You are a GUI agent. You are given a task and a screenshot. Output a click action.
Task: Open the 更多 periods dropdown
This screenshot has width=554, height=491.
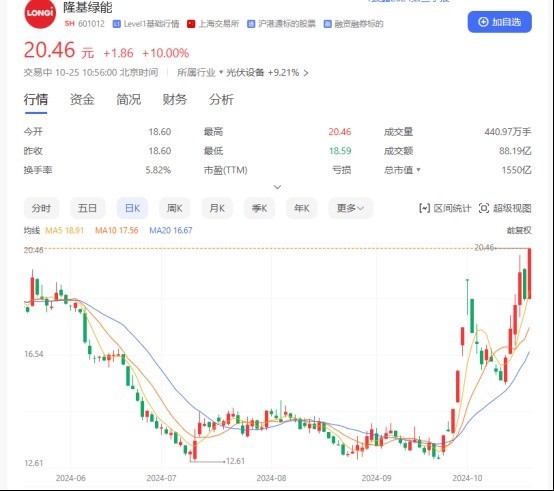[x=350, y=208]
